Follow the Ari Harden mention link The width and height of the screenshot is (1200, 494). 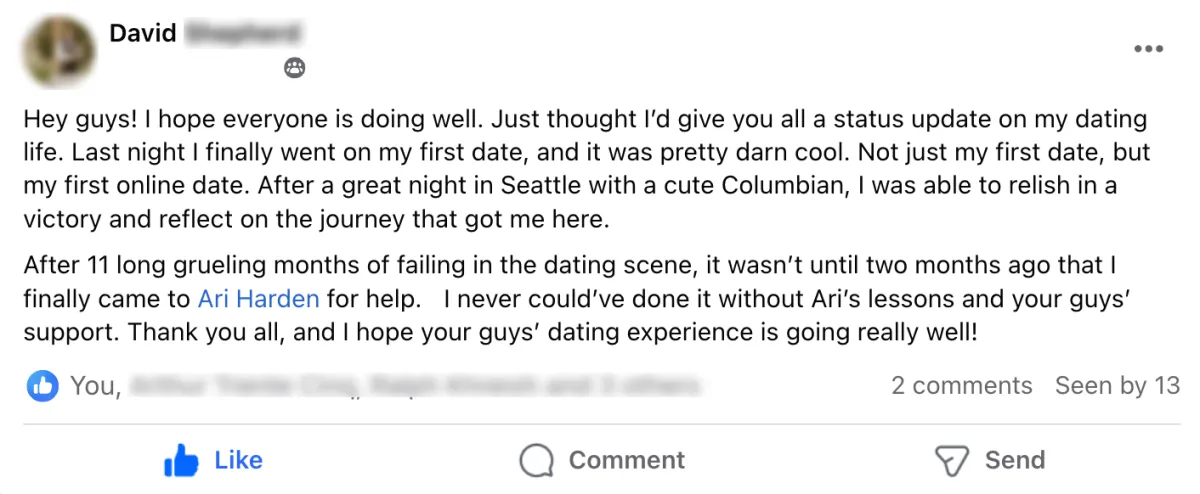pos(259,298)
